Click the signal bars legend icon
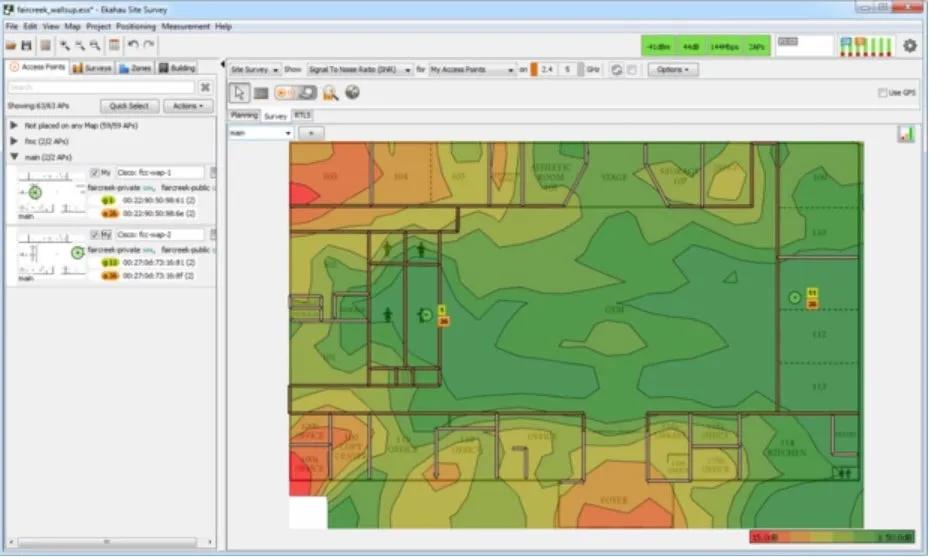The image size is (929, 557). [906, 134]
